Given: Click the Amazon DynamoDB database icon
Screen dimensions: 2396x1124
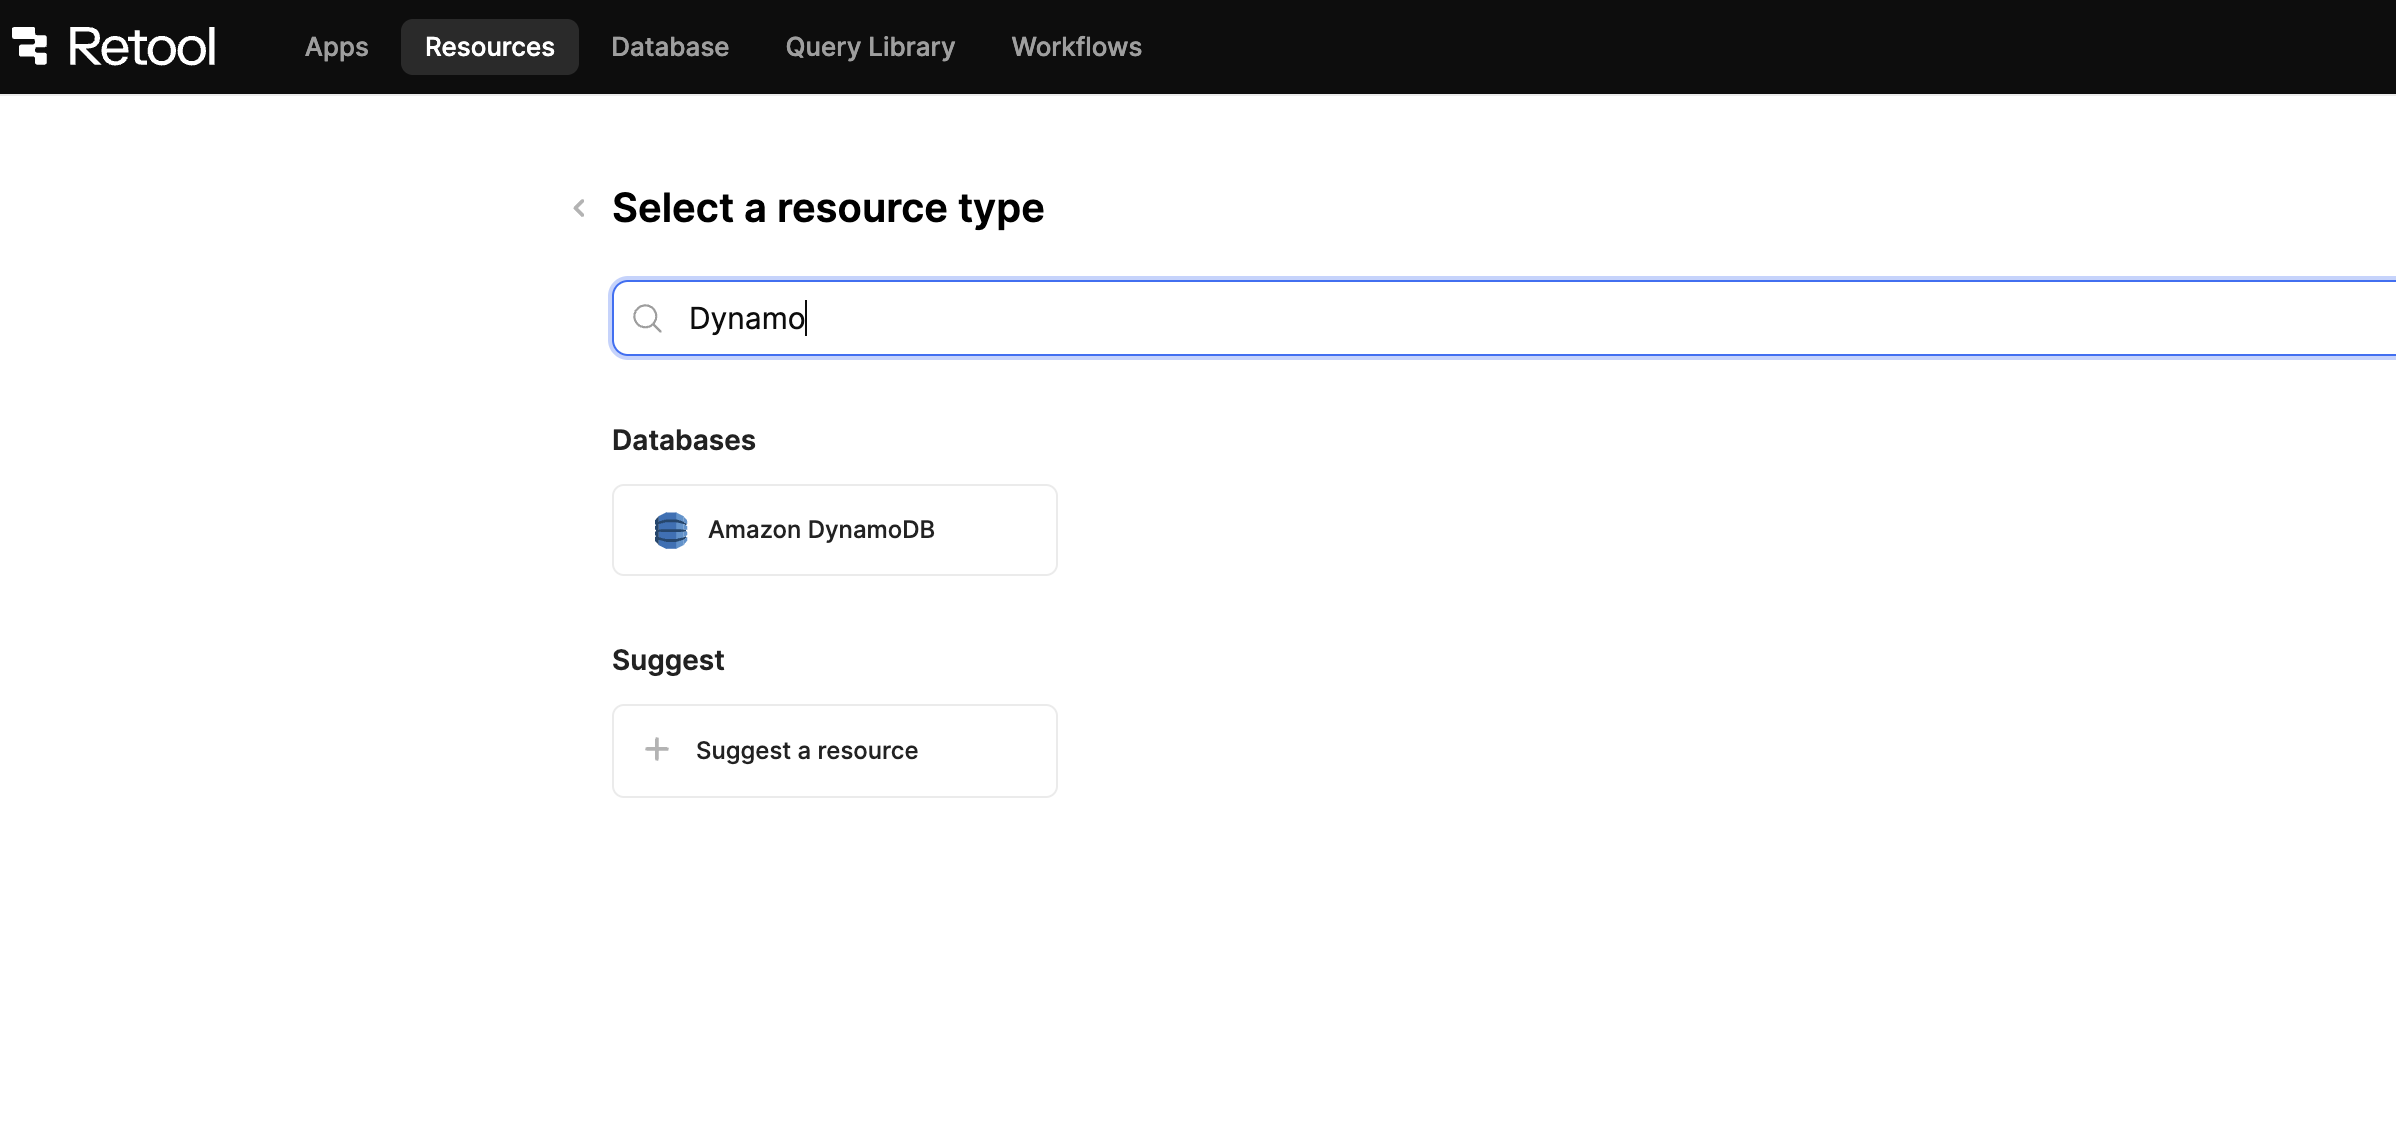Looking at the screenshot, I should coord(671,530).
